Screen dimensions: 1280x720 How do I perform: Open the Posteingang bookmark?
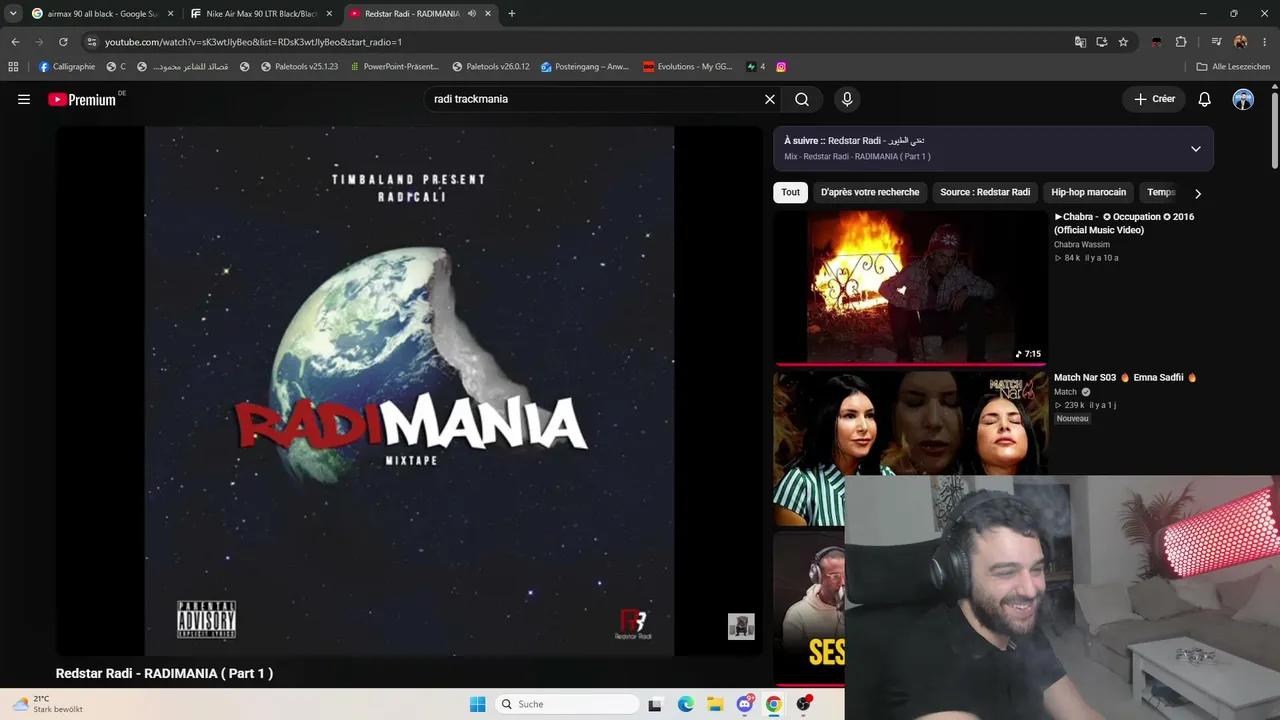click(x=585, y=67)
